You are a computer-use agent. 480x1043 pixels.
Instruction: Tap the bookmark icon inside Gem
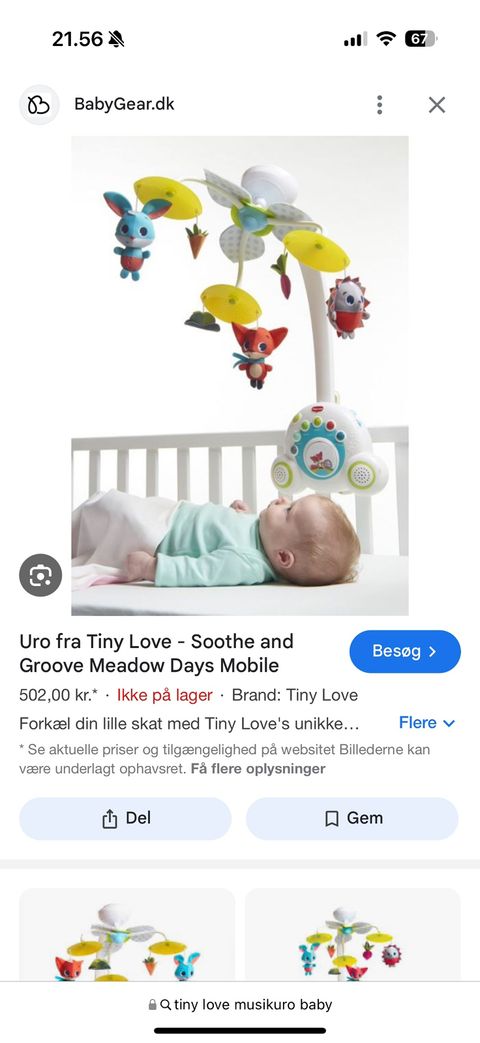(x=332, y=819)
